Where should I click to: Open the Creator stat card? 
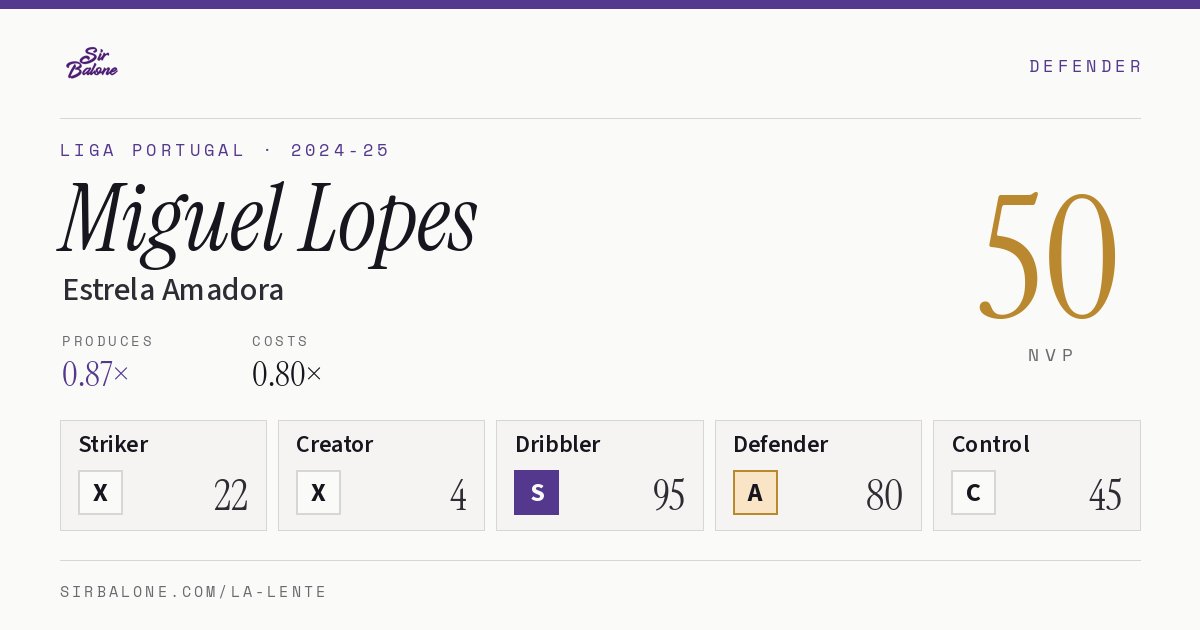pyautogui.click(x=381, y=475)
